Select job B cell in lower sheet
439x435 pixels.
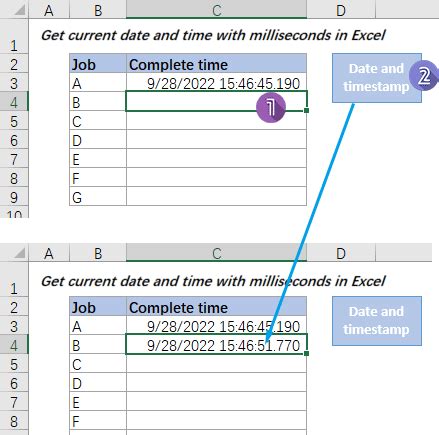tap(98, 344)
